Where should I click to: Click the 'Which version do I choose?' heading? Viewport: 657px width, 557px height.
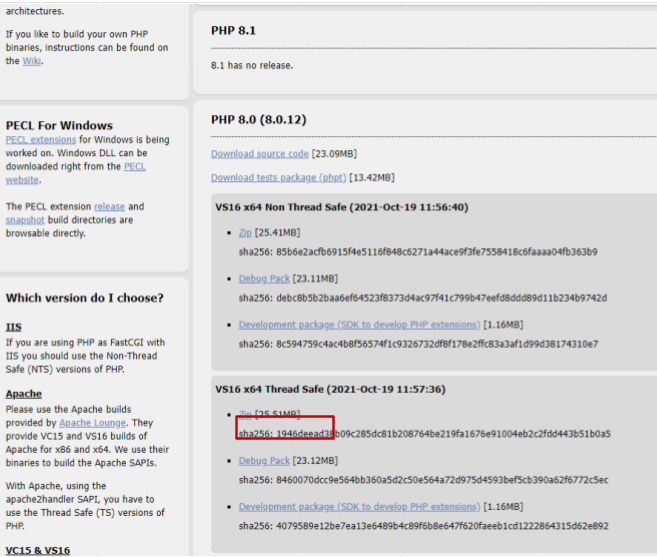coord(85,298)
